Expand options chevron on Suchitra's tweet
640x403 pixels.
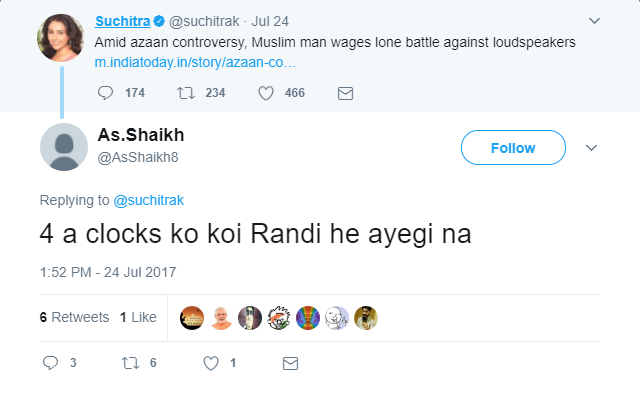[594, 21]
